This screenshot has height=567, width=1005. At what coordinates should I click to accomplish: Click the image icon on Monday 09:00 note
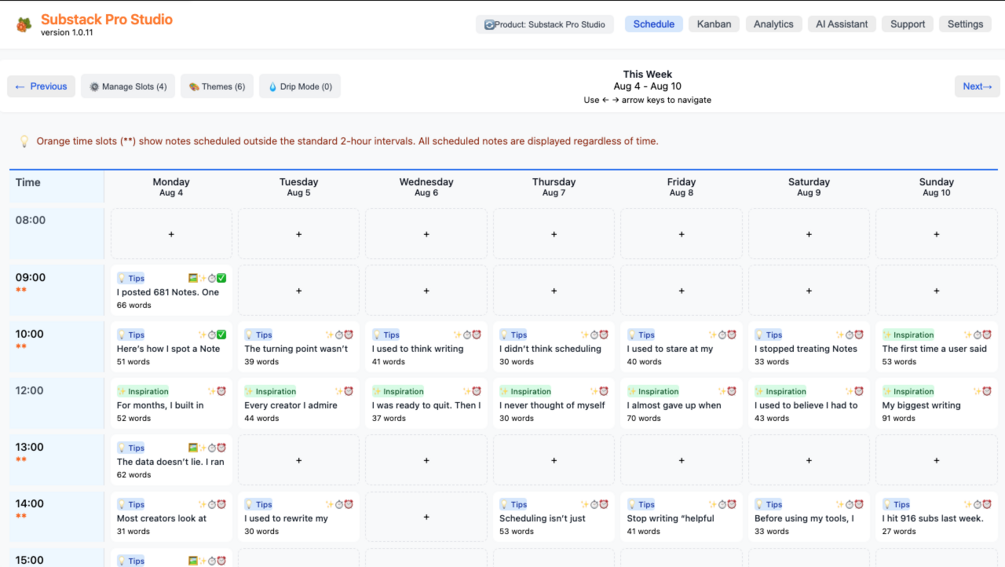[193, 278]
